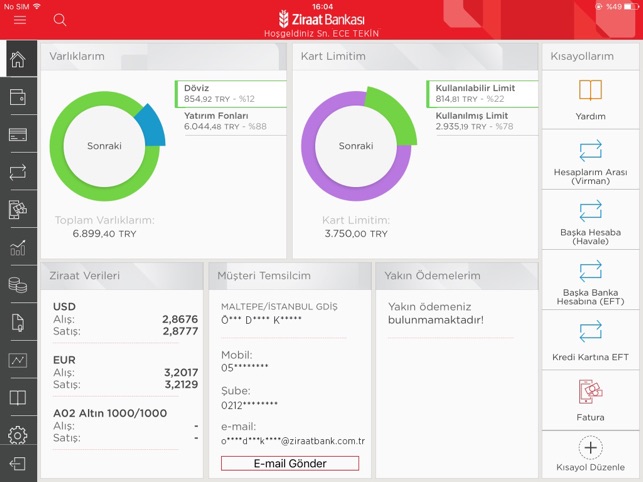Open Başka Banka Hesabına (EFT) shortcut

tap(590, 281)
